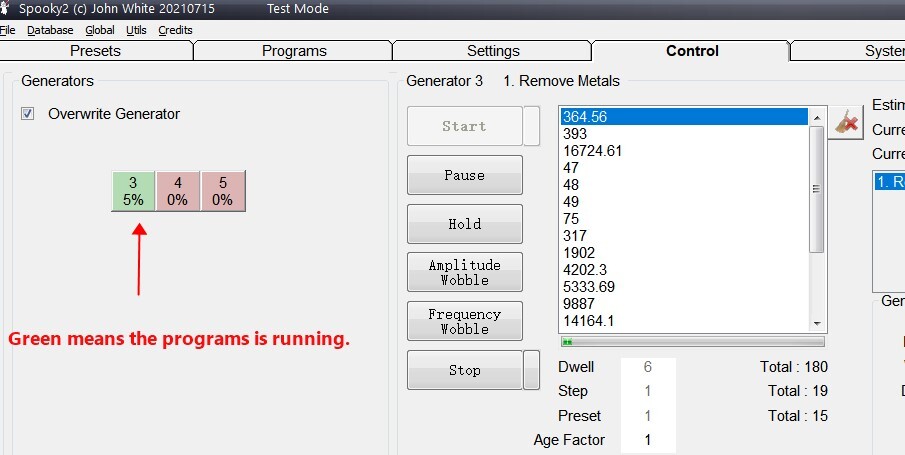Toggle the Overwrite Generator checkbox
Image resolution: width=905 pixels, height=455 pixels.
(28, 114)
